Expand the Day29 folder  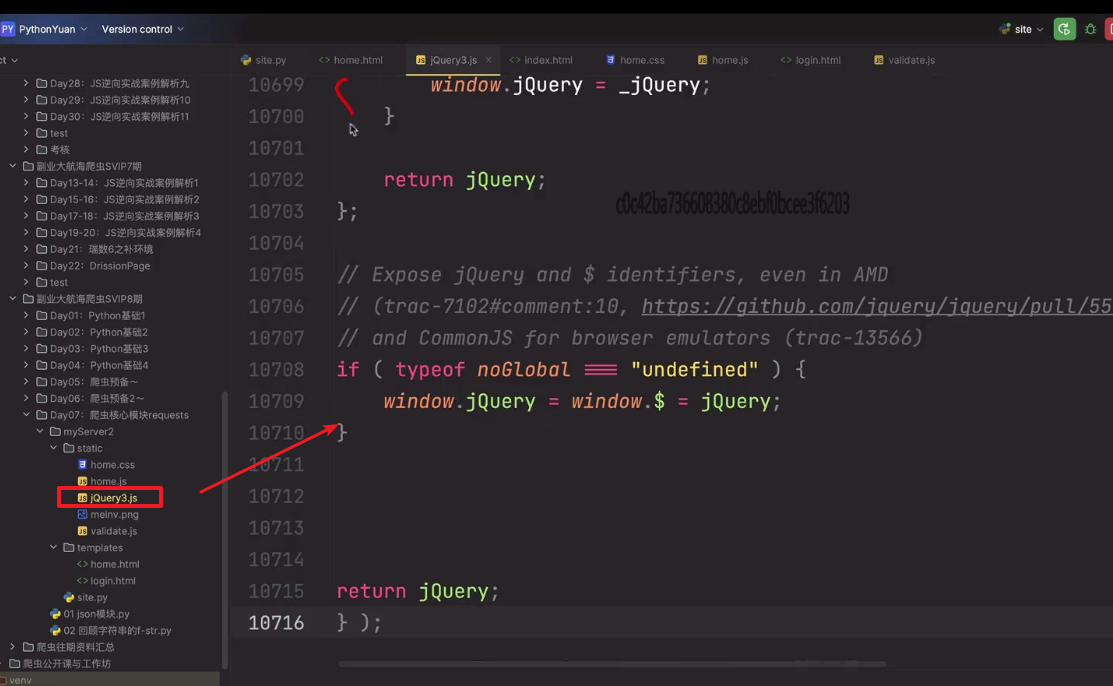(26, 99)
